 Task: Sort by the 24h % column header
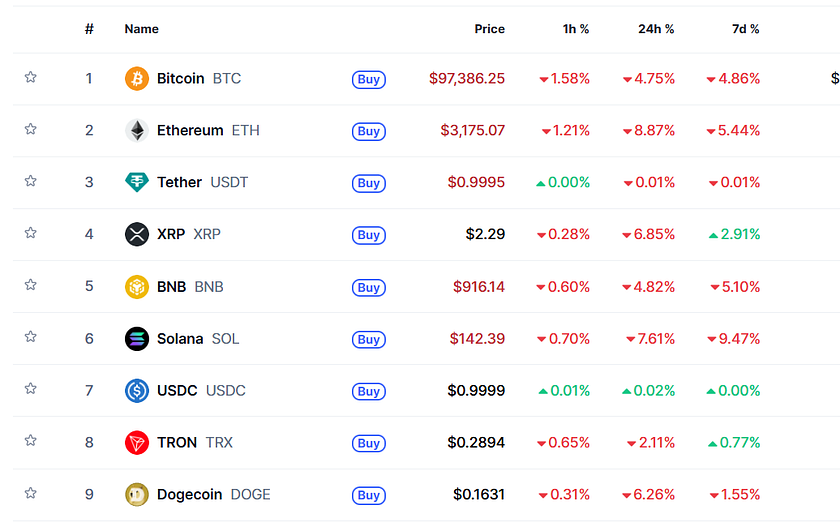click(x=656, y=29)
